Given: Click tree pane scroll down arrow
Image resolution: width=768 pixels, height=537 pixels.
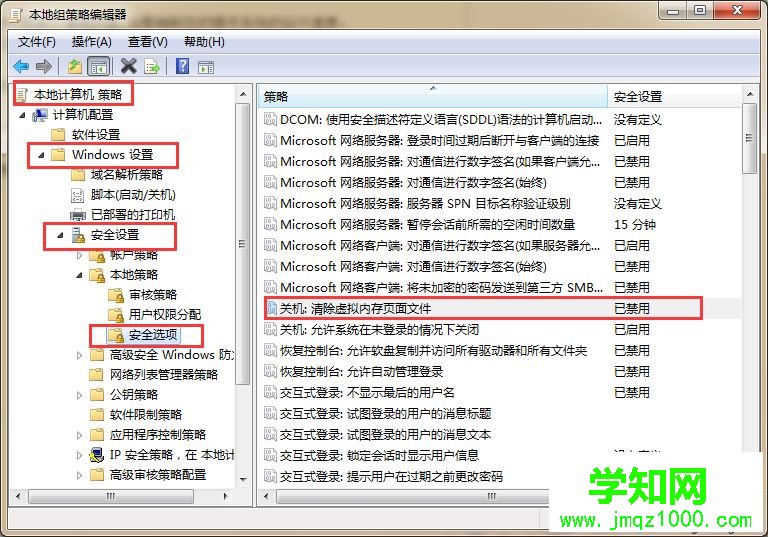Looking at the screenshot, I should [243, 480].
